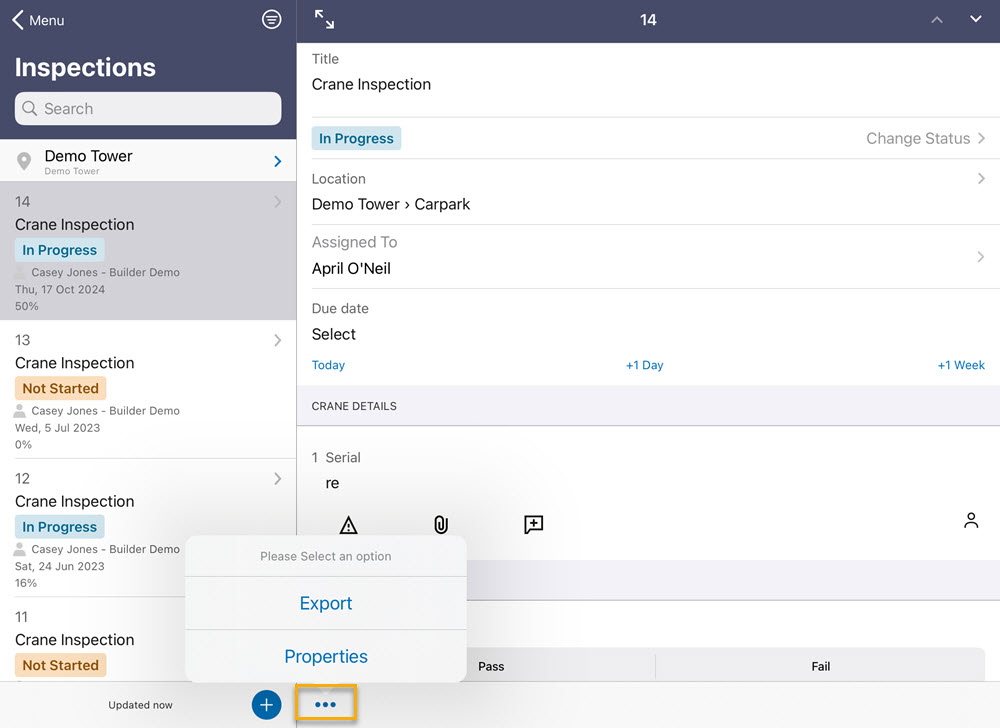Go back using the Menu arrow

pos(18,20)
